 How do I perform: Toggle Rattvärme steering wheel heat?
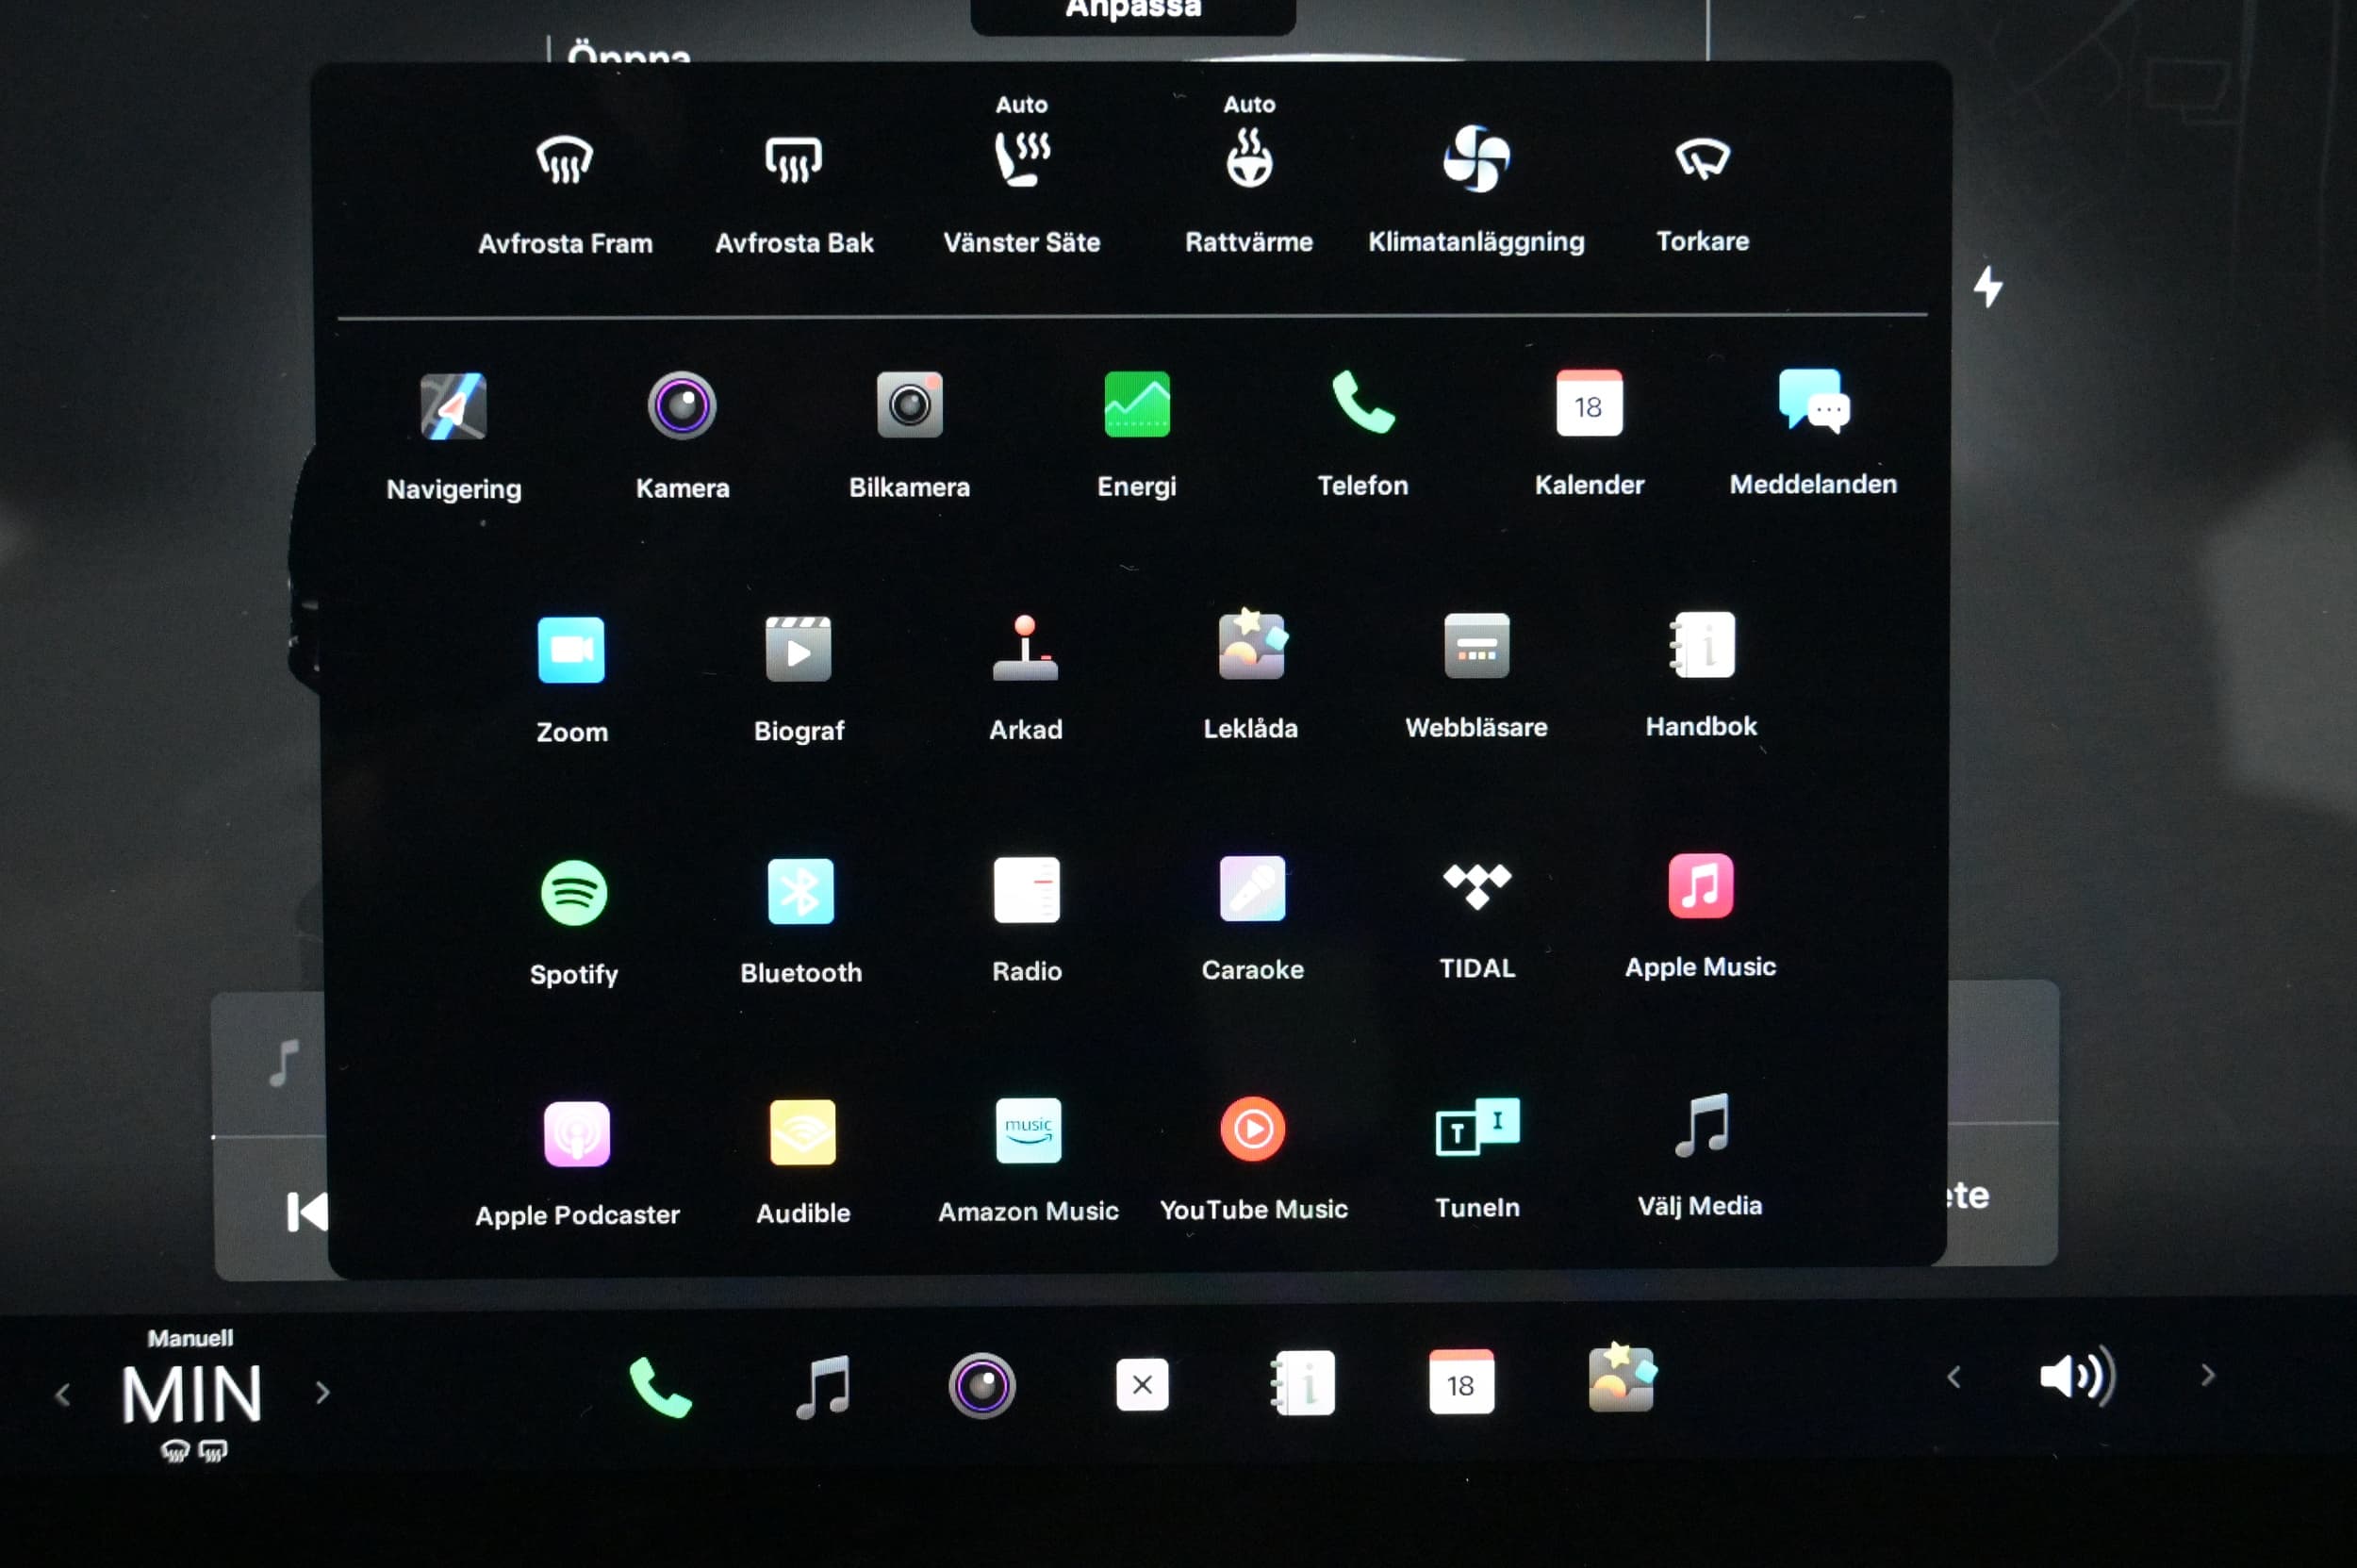[1250, 158]
